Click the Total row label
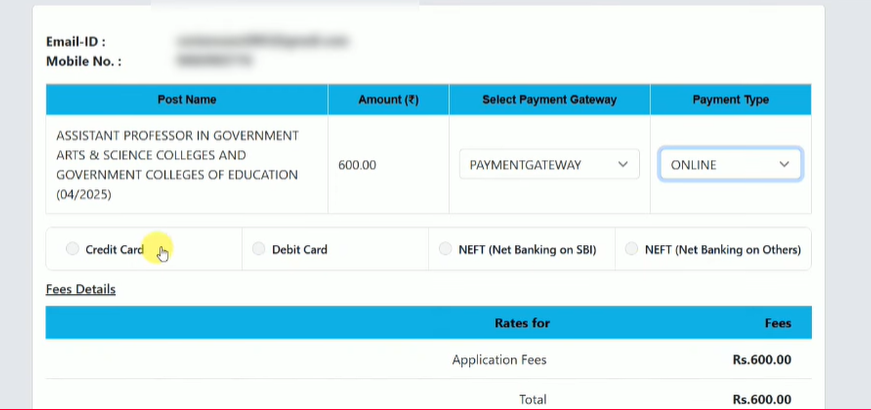Image resolution: width=871 pixels, height=410 pixels. click(532, 399)
